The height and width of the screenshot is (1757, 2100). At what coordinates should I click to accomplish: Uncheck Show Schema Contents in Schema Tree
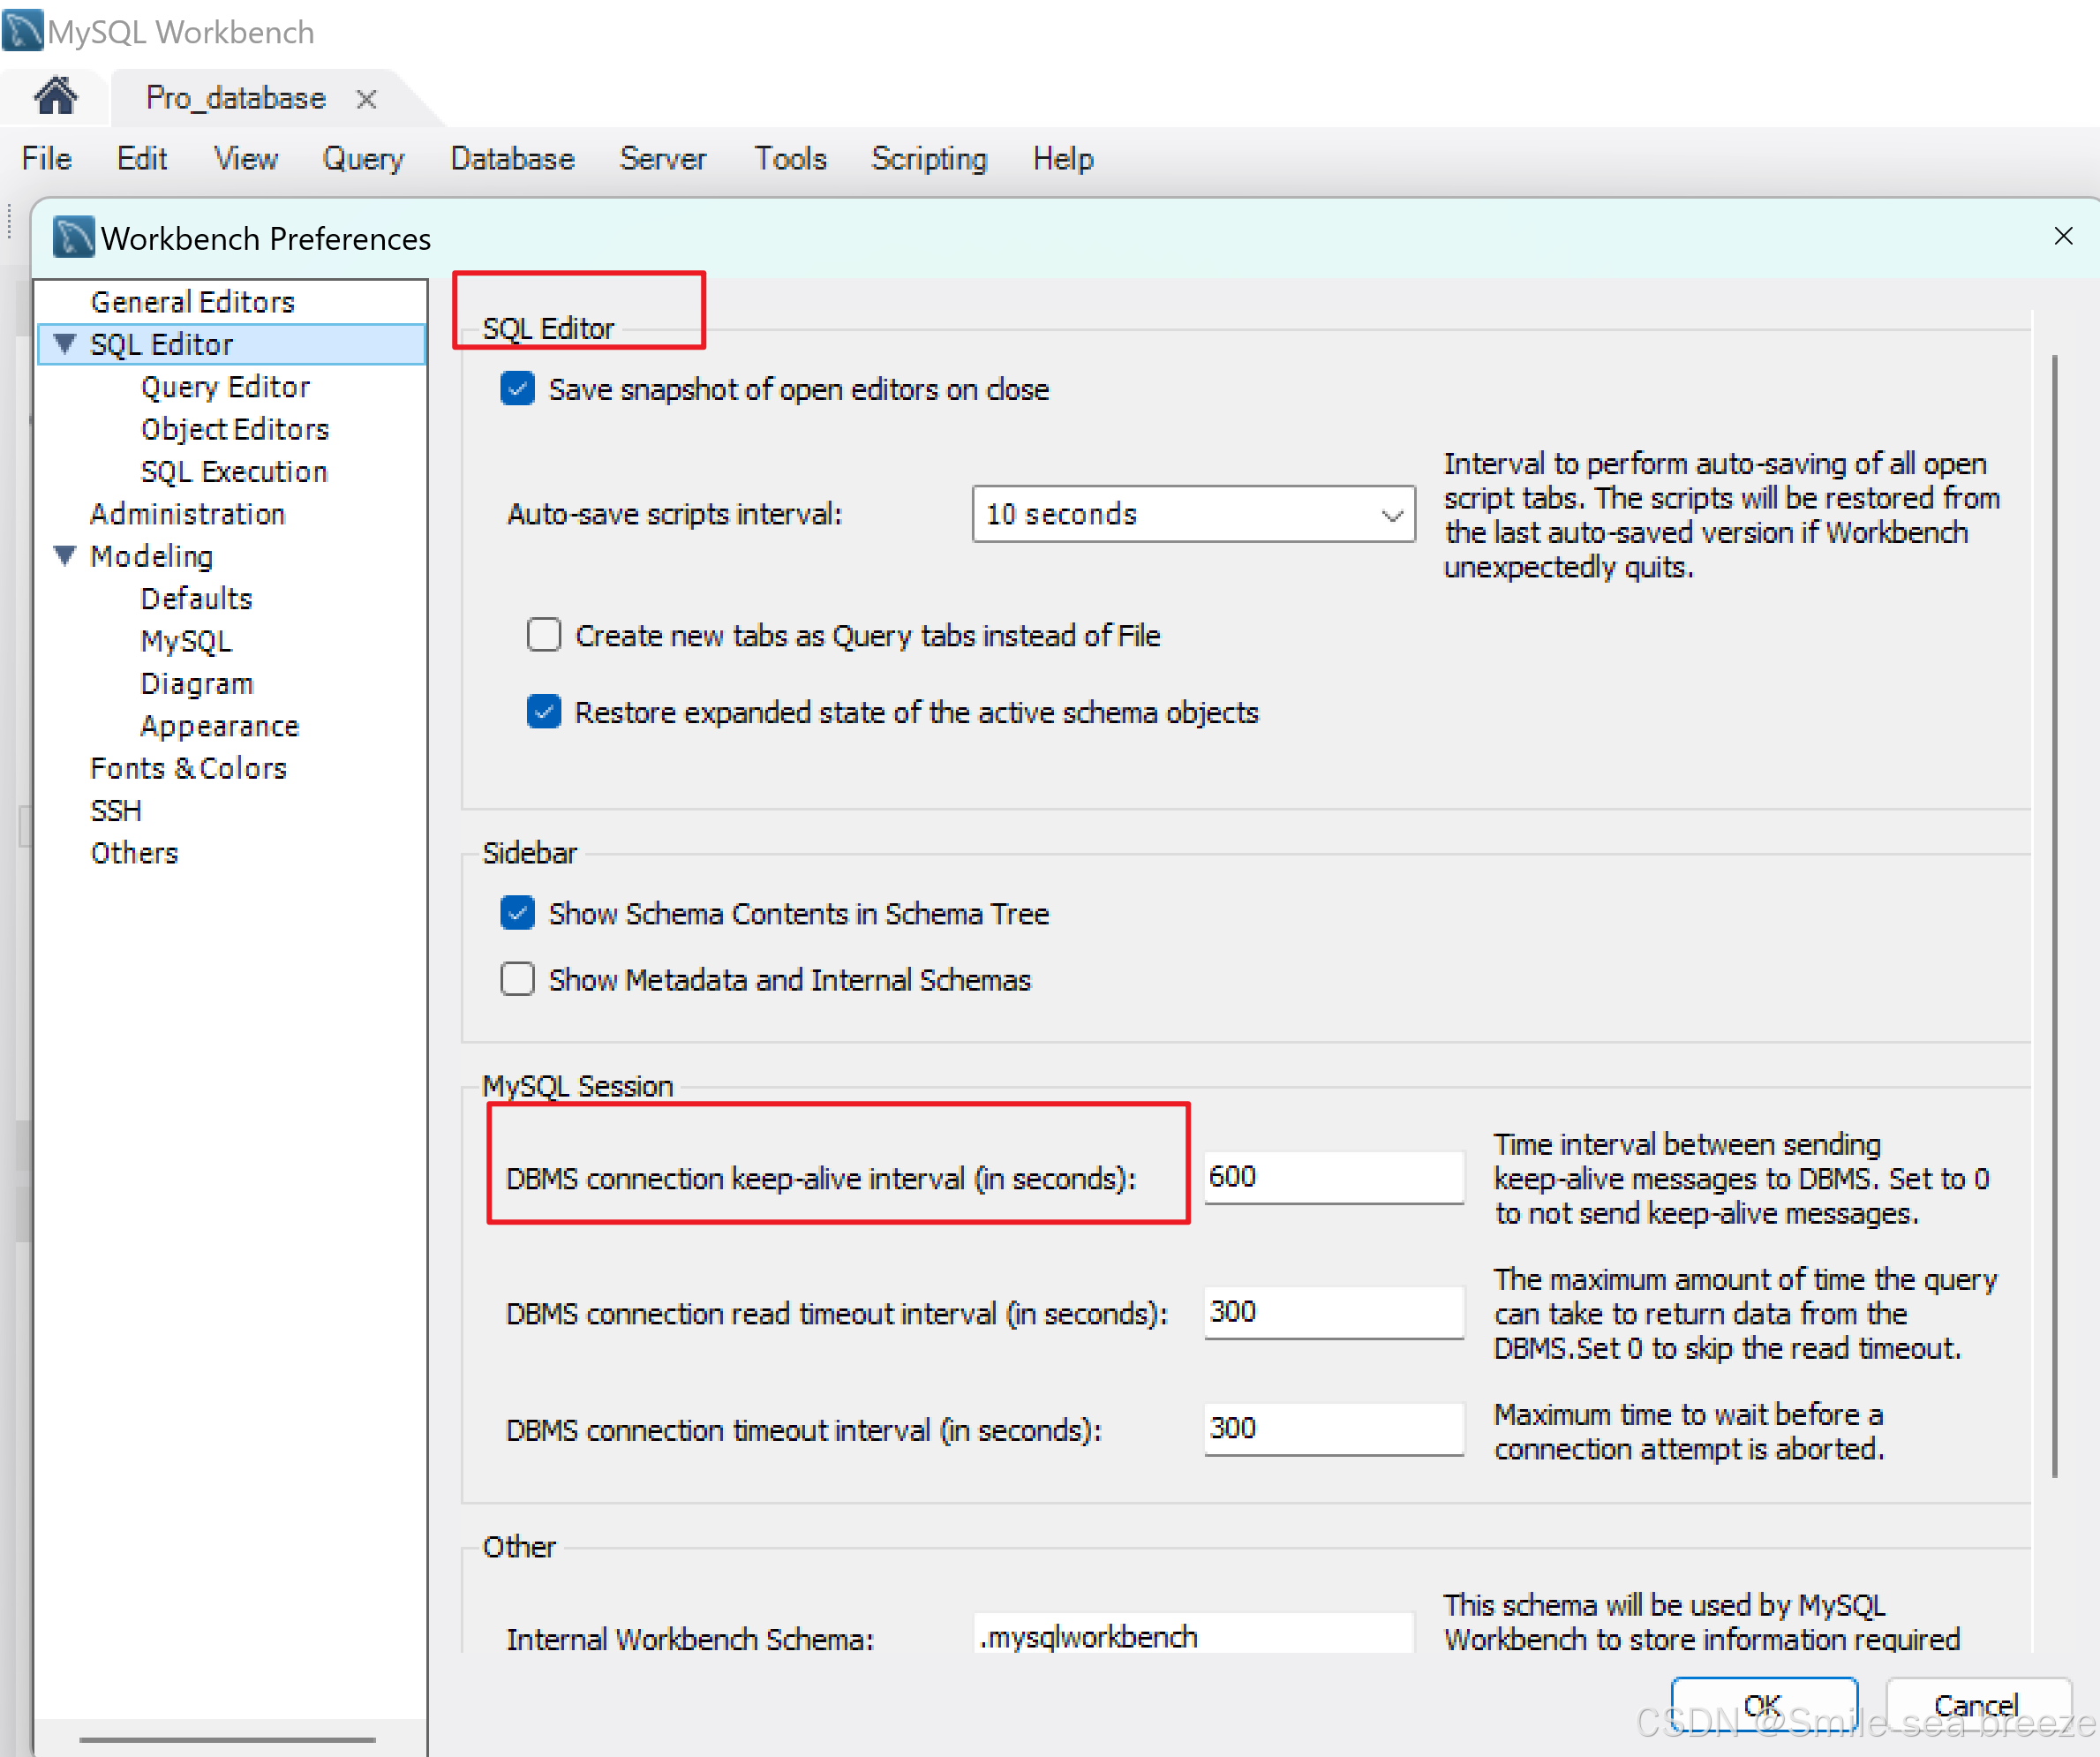pyautogui.click(x=517, y=913)
